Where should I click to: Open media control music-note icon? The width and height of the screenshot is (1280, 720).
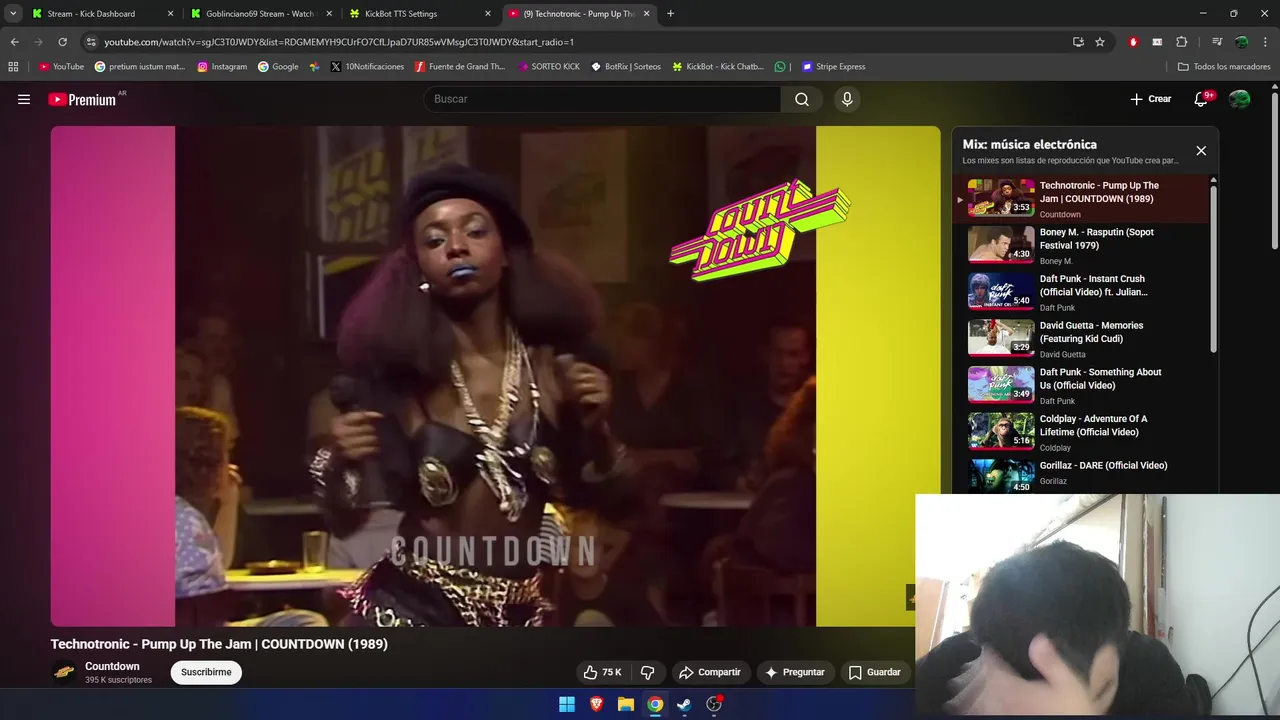1217,42
